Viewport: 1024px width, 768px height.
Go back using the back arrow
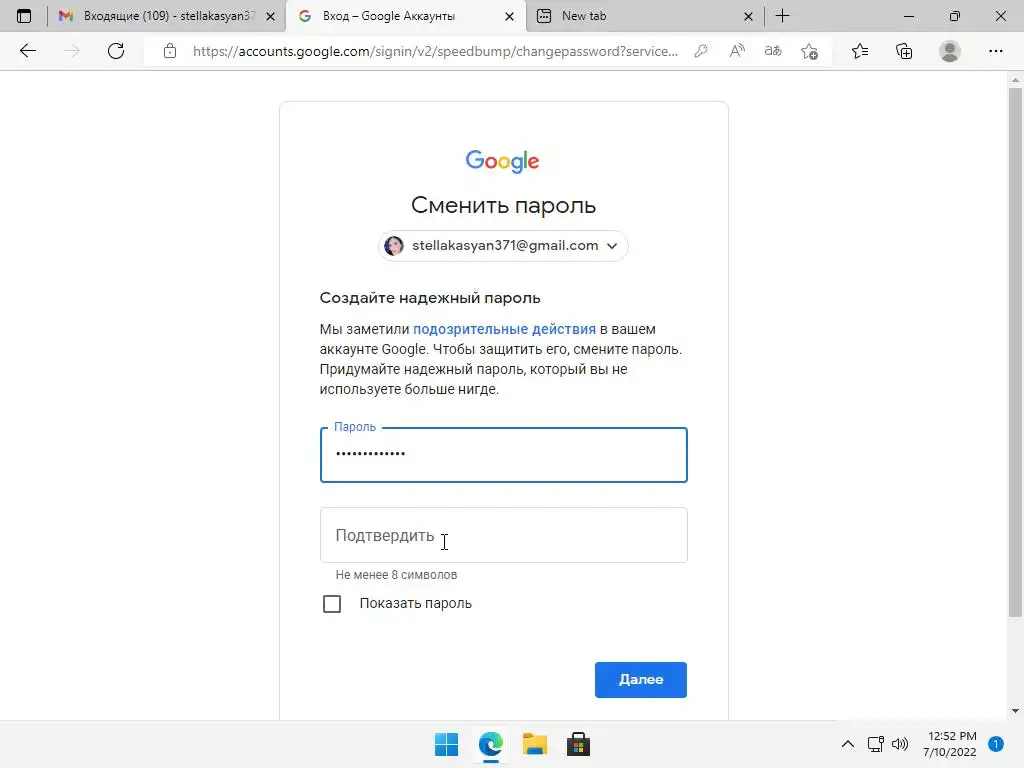(x=27, y=51)
